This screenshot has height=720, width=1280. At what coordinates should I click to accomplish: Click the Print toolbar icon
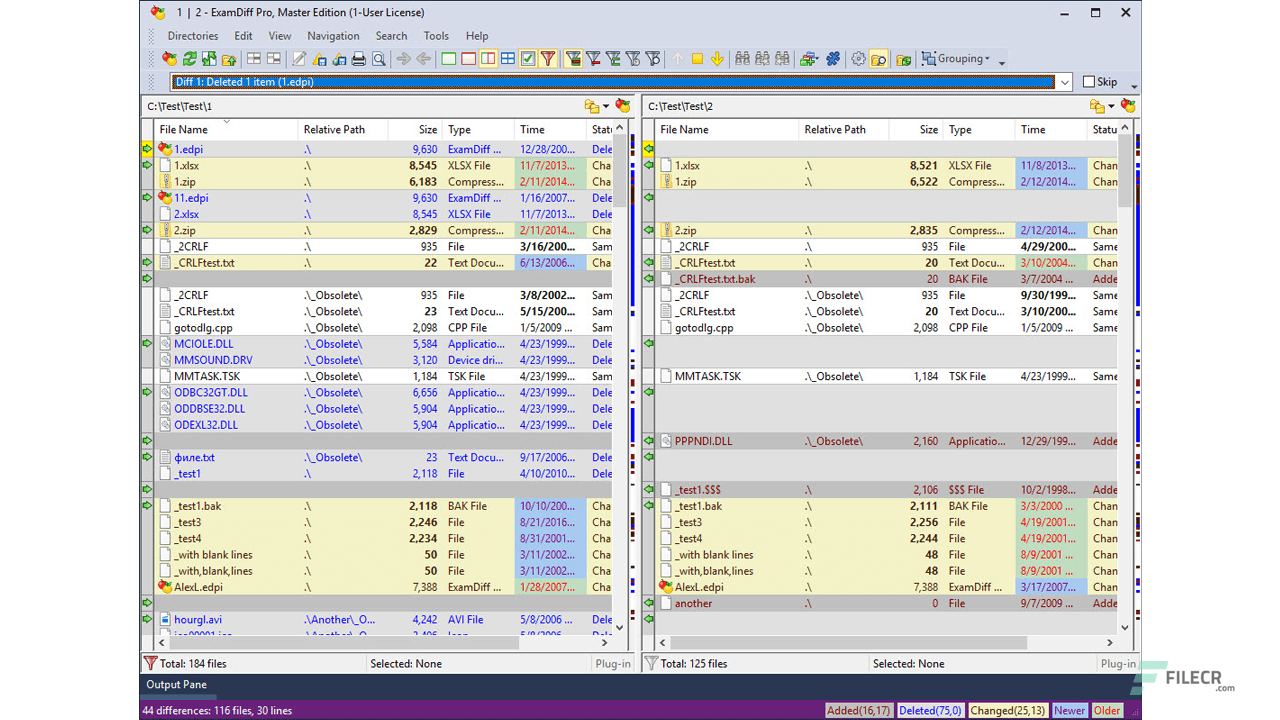[359, 58]
